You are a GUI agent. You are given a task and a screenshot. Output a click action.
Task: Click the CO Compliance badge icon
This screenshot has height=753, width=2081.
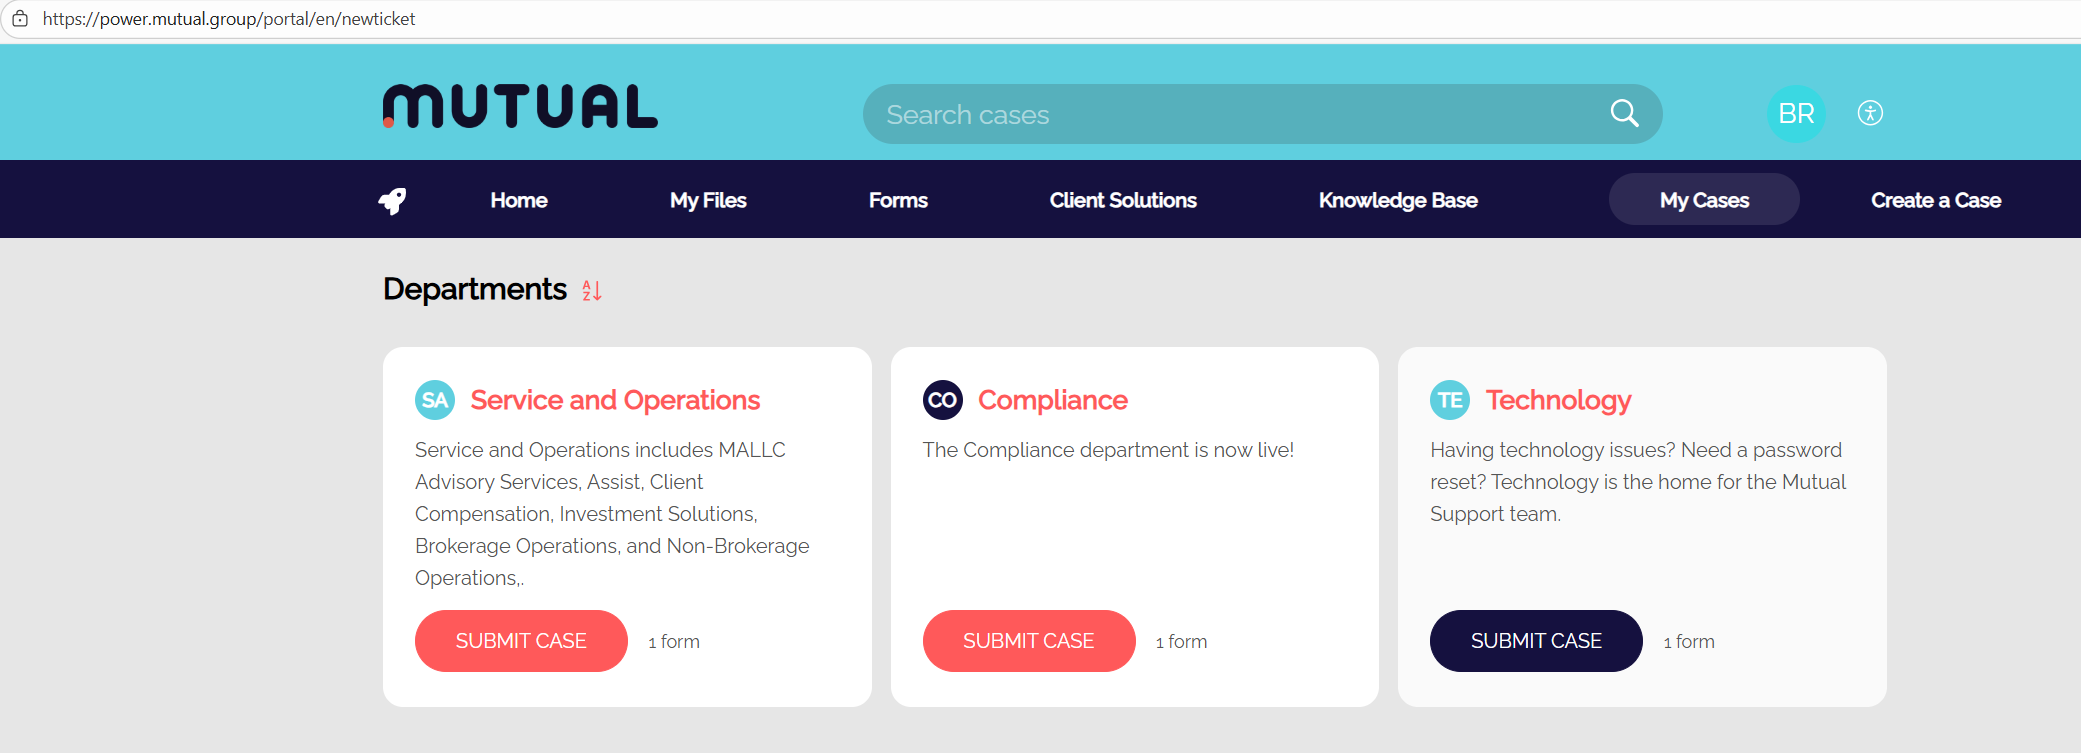(942, 400)
